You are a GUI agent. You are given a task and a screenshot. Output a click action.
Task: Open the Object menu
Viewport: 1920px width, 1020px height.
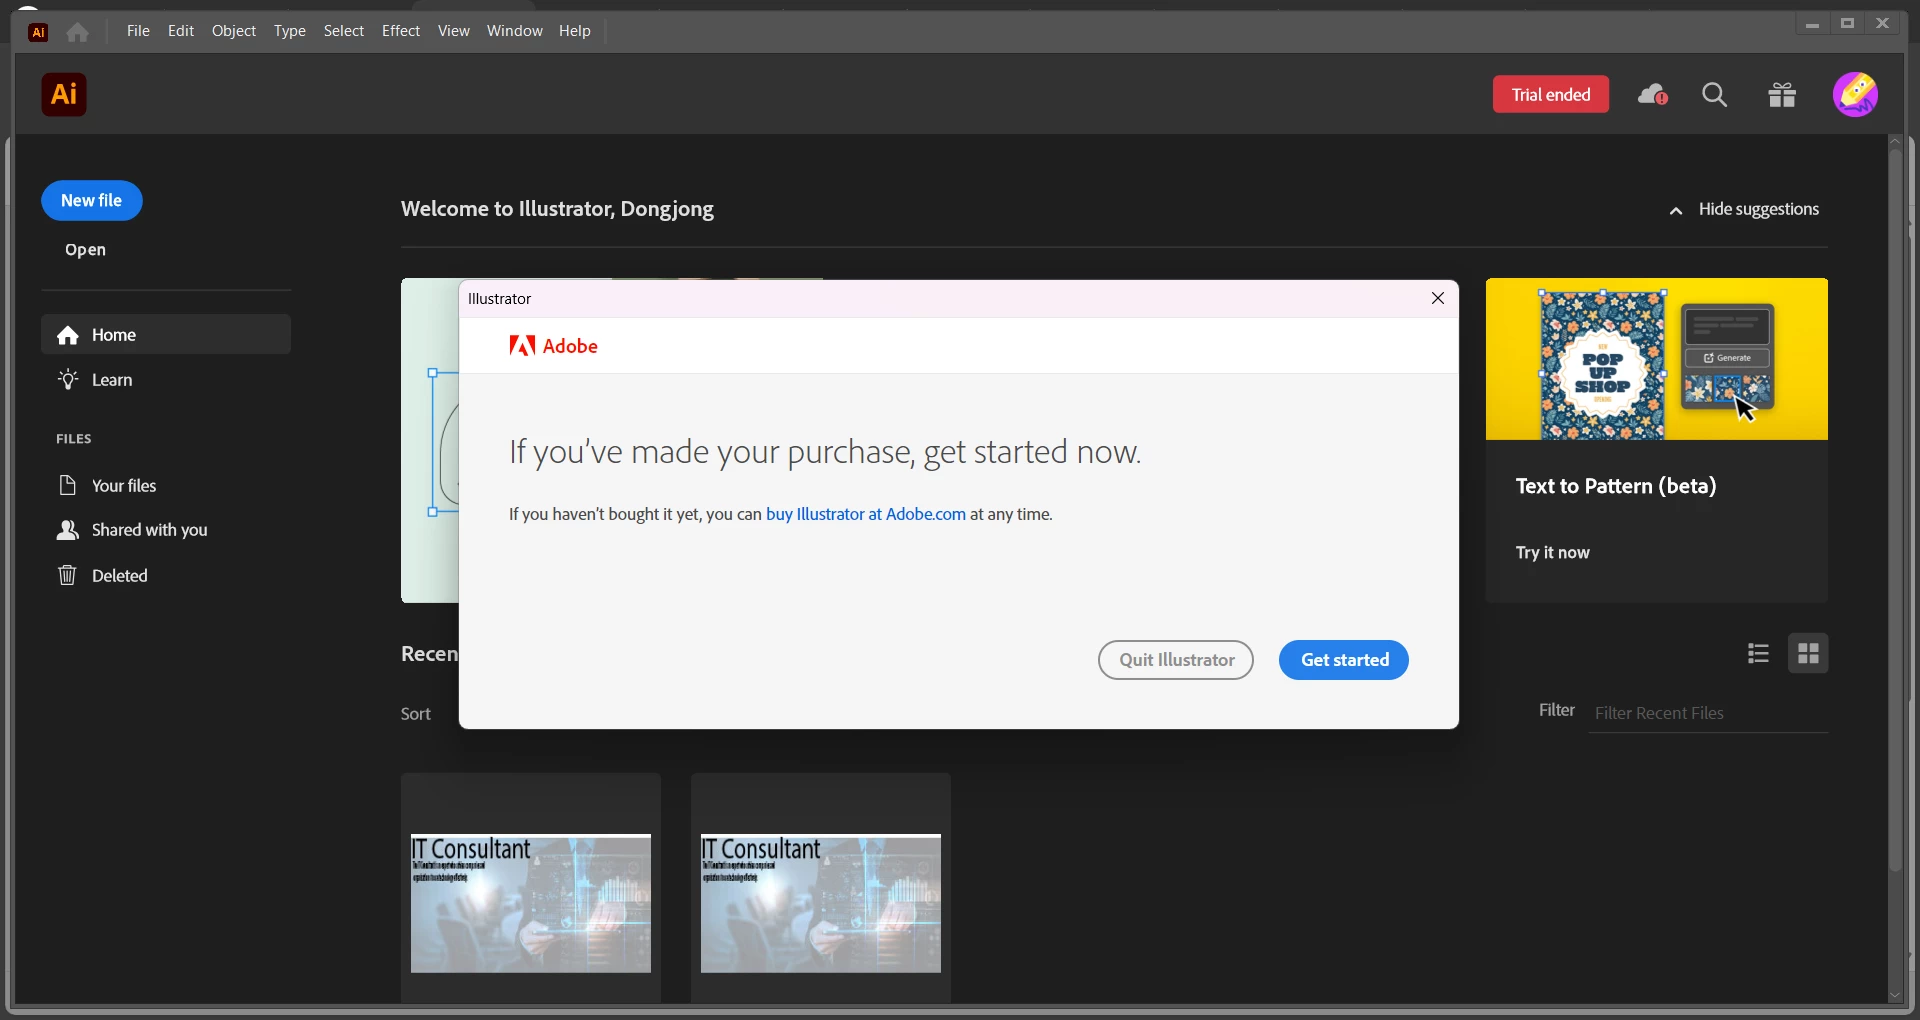click(x=234, y=31)
